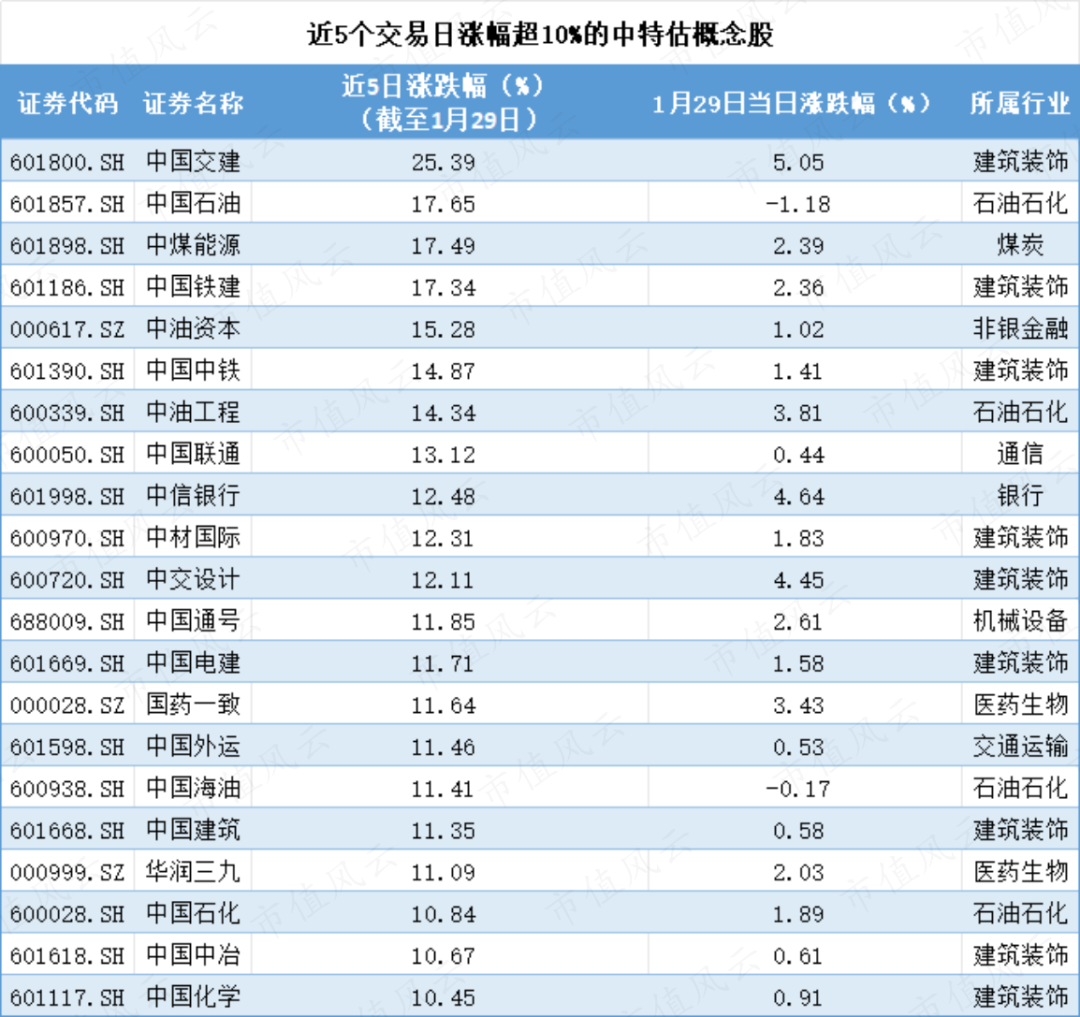
Task: Select the table title about 中特估概念股
Action: (x=540, y=34)
